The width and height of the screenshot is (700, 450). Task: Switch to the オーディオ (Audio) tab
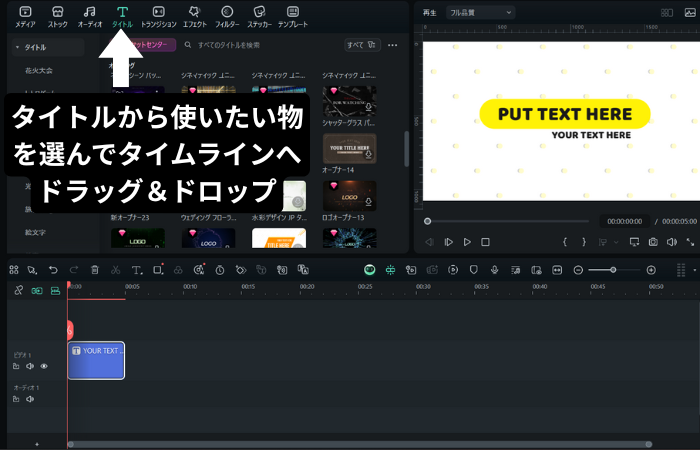click(x=90, y=17)
